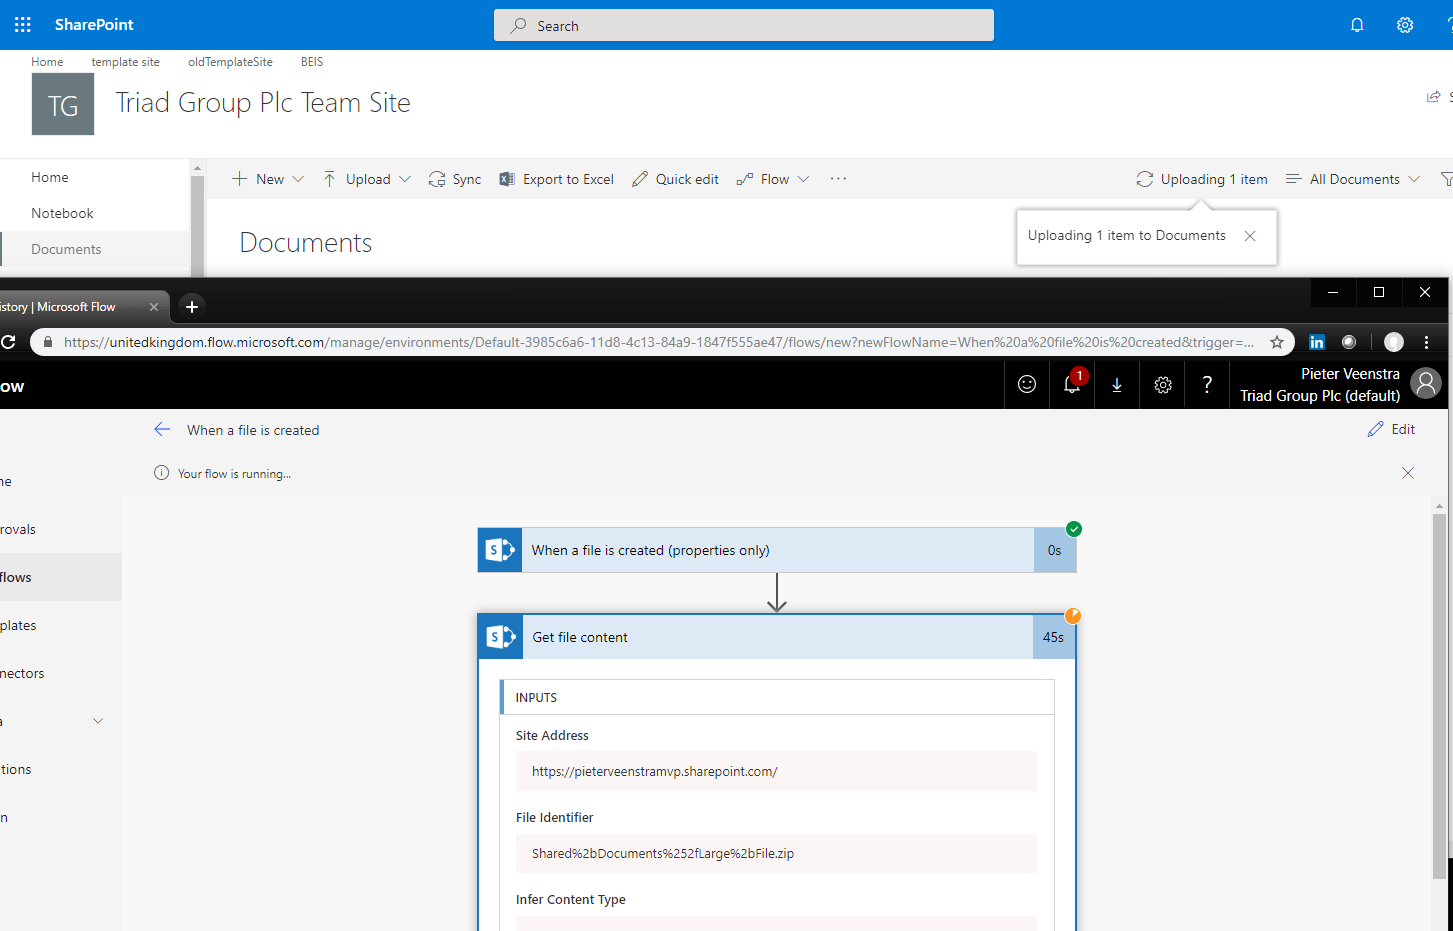
Task: Click Export to Excel
Action: 557,179
